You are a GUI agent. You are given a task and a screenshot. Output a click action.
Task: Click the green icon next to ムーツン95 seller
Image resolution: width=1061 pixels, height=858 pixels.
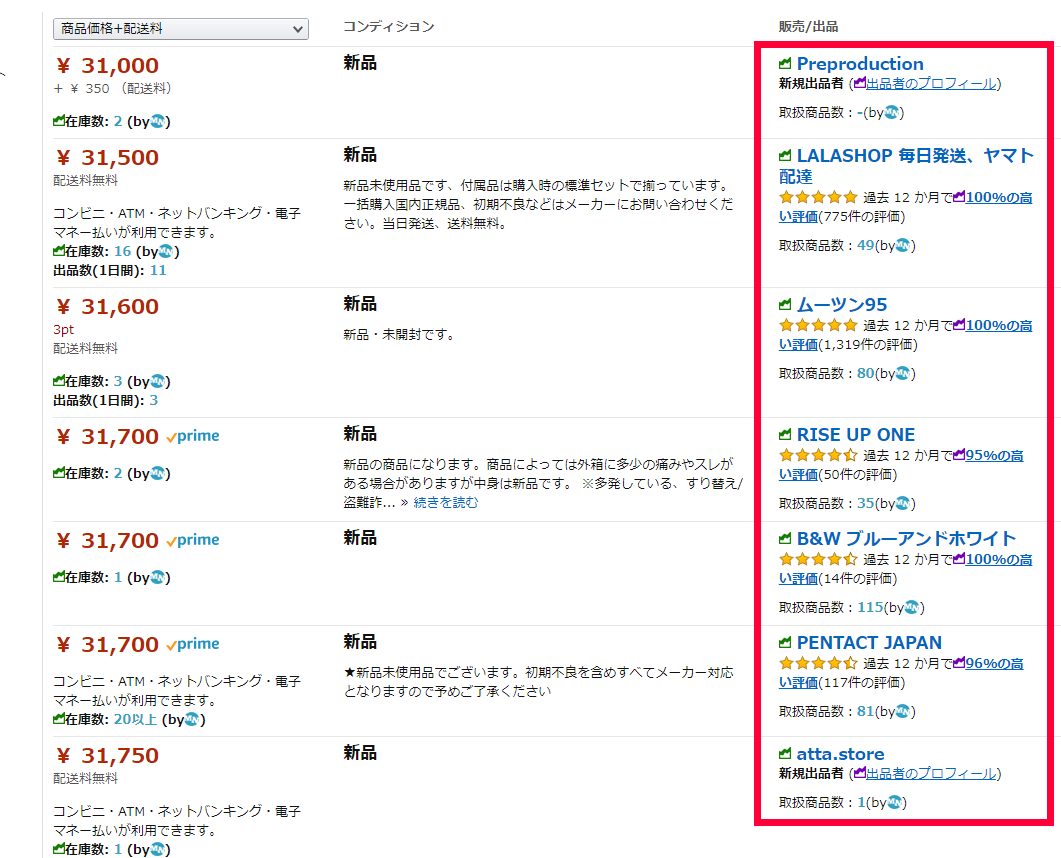click(785, 305)
